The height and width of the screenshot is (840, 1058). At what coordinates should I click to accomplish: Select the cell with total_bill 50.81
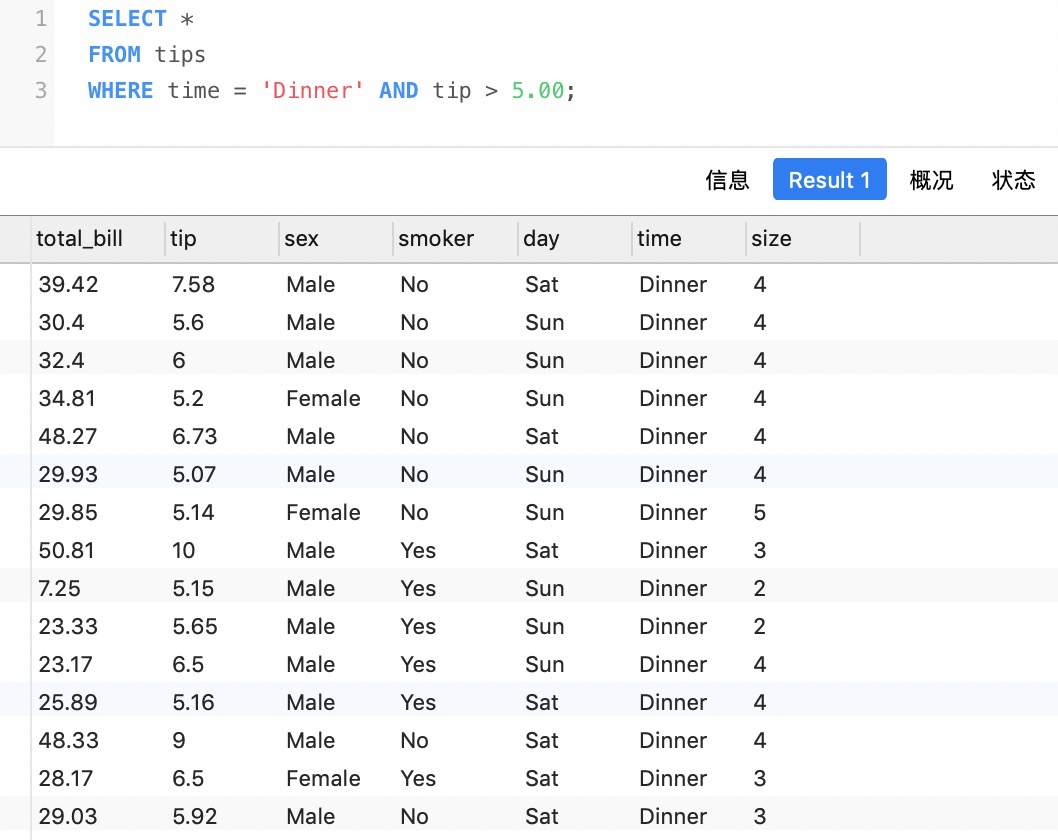pyautogui.click(x=66, y=551)
